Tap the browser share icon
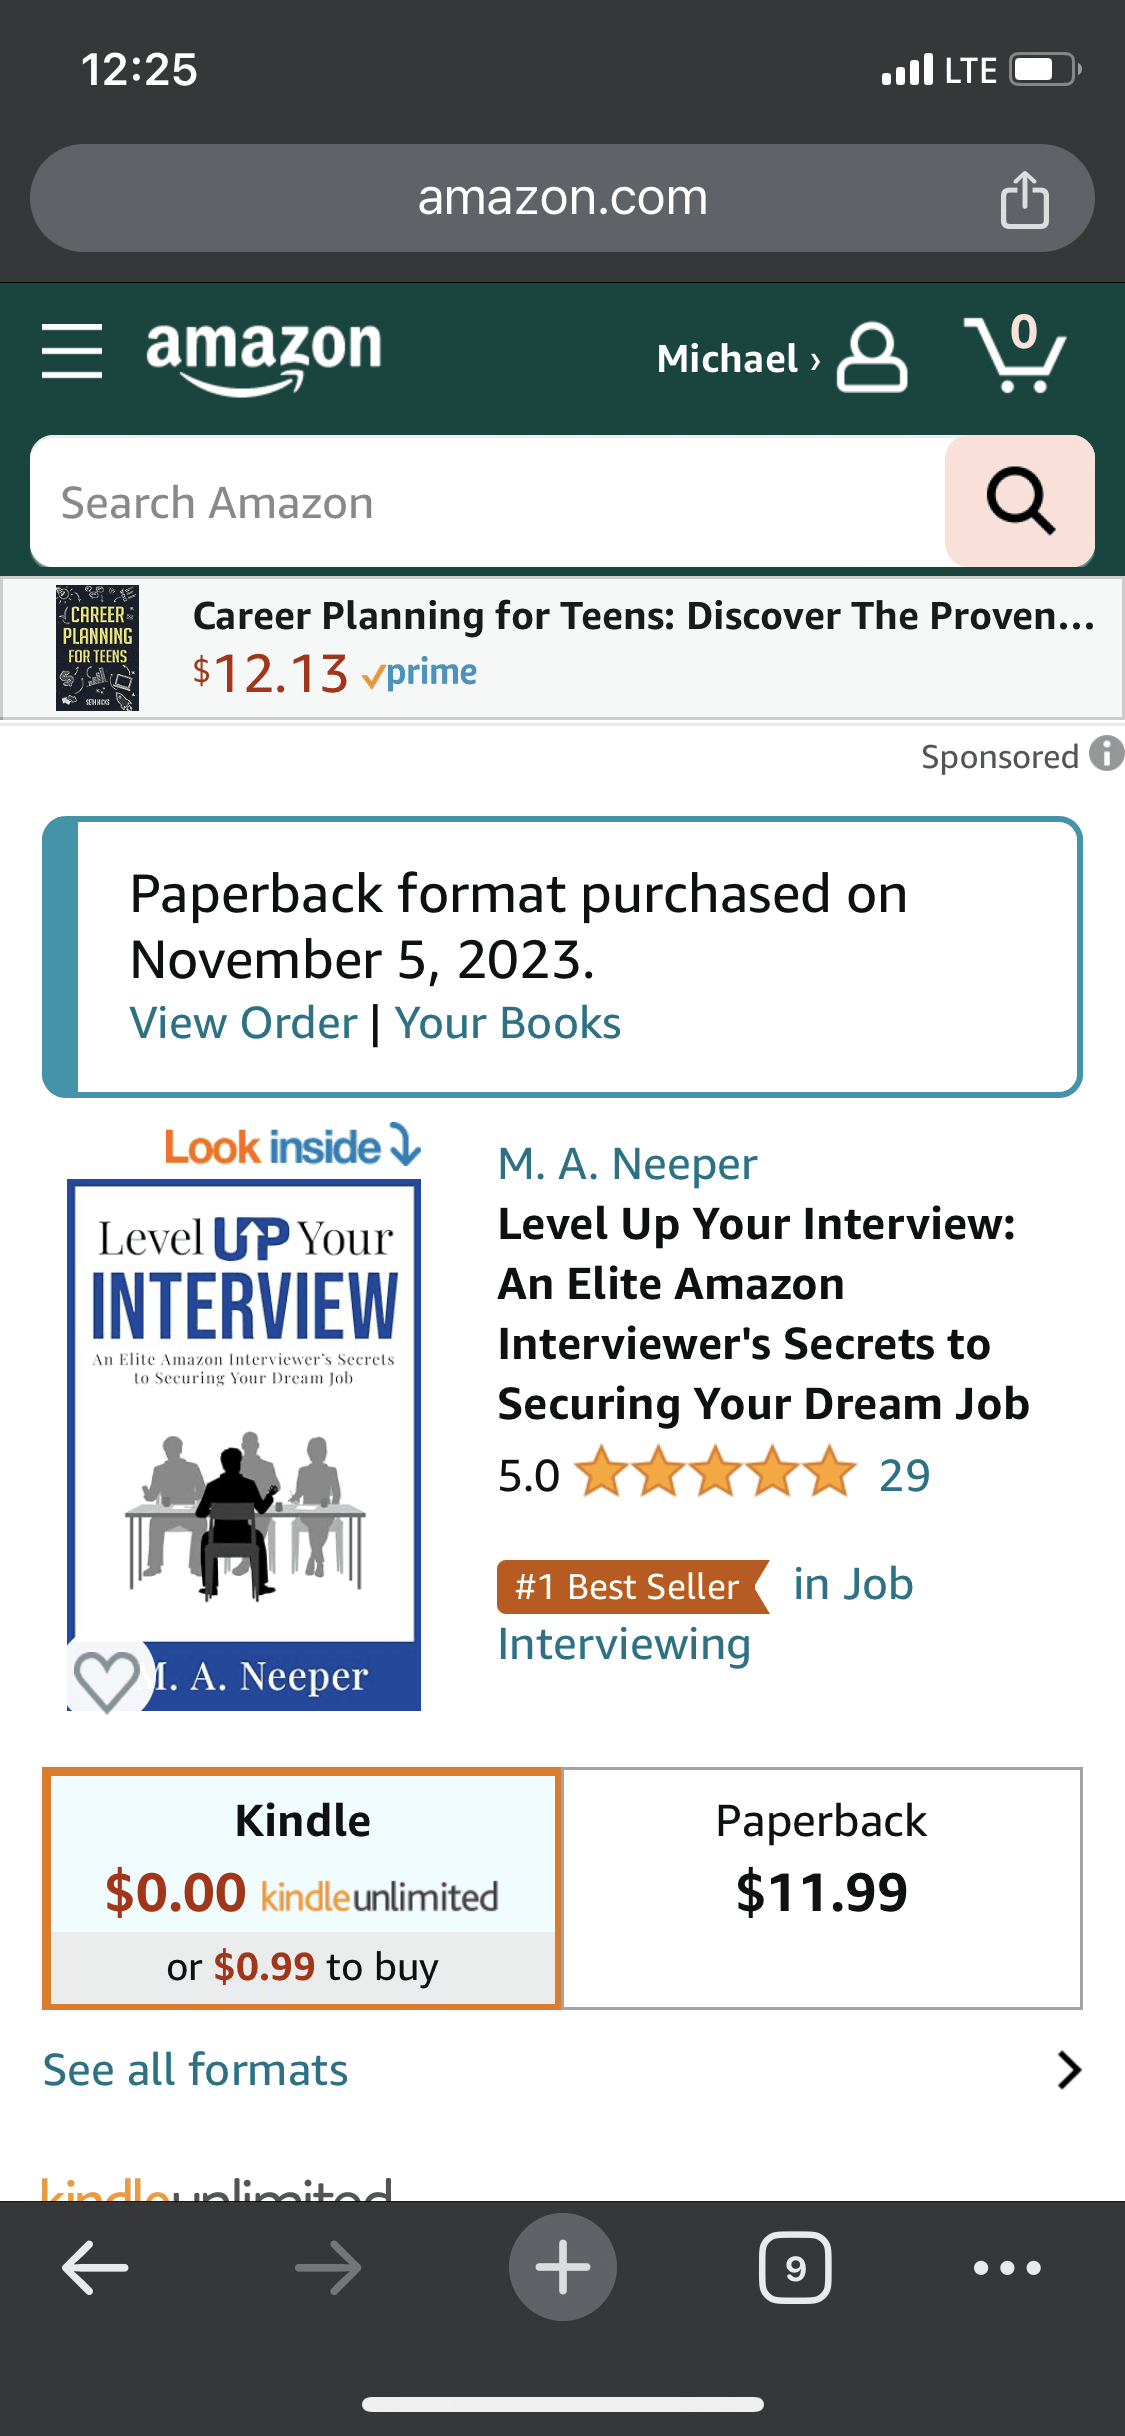1125x2436 pixels. click(1024, 199)
